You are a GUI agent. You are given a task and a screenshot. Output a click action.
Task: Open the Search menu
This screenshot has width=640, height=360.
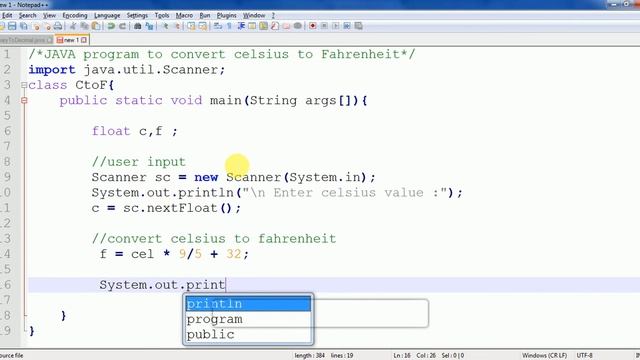click(x=27, y=16)
